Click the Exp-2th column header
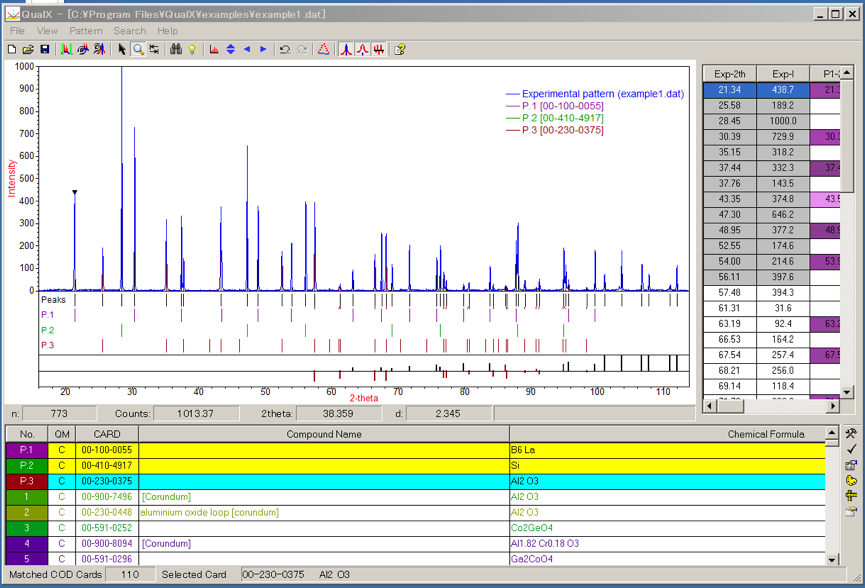 [x=729, y=74]
